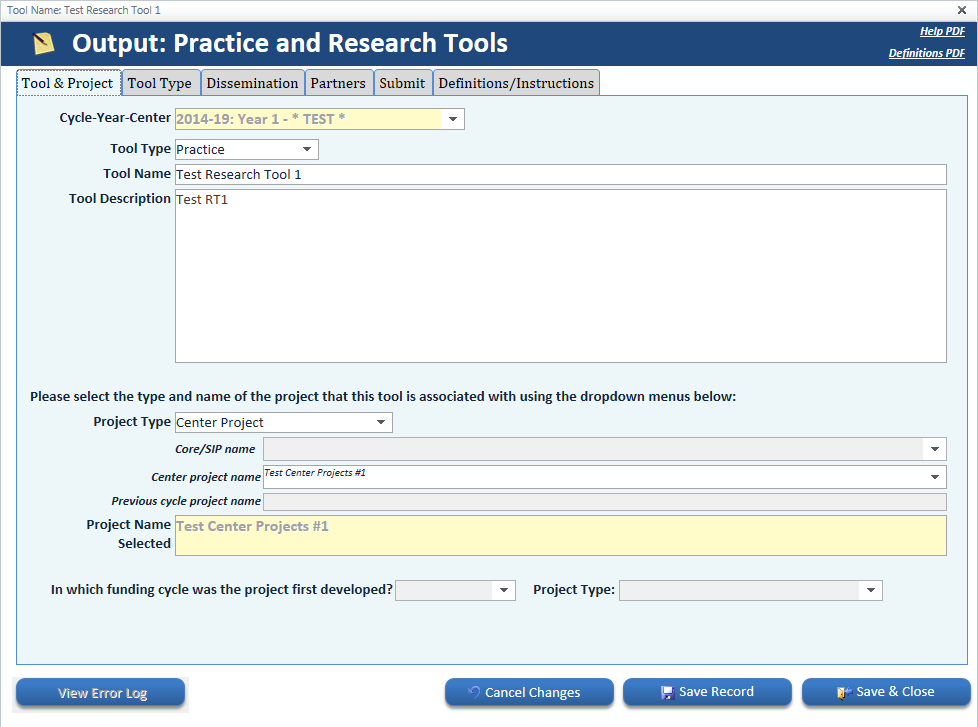Open the Tool Type dropdown
This screenshot has height=727, width=978.
pos(307,150)
